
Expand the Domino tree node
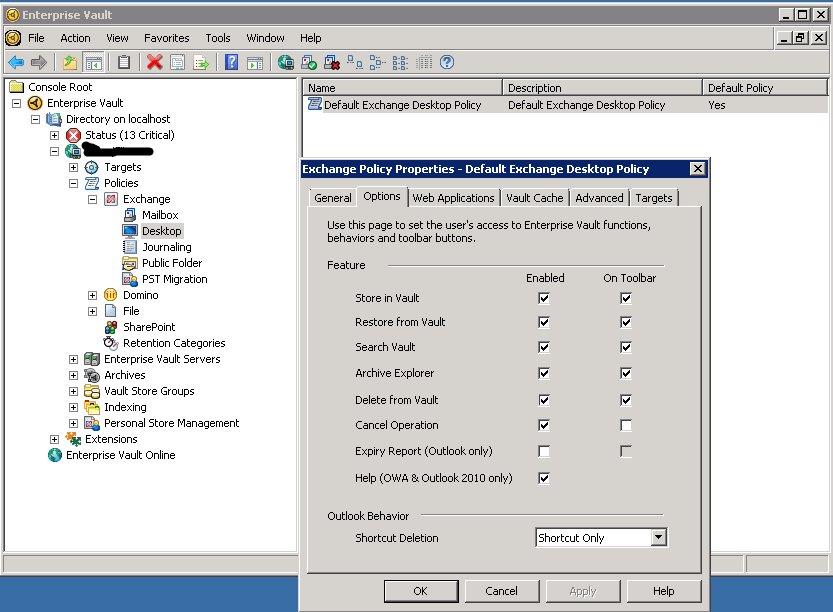coord(92,295)
